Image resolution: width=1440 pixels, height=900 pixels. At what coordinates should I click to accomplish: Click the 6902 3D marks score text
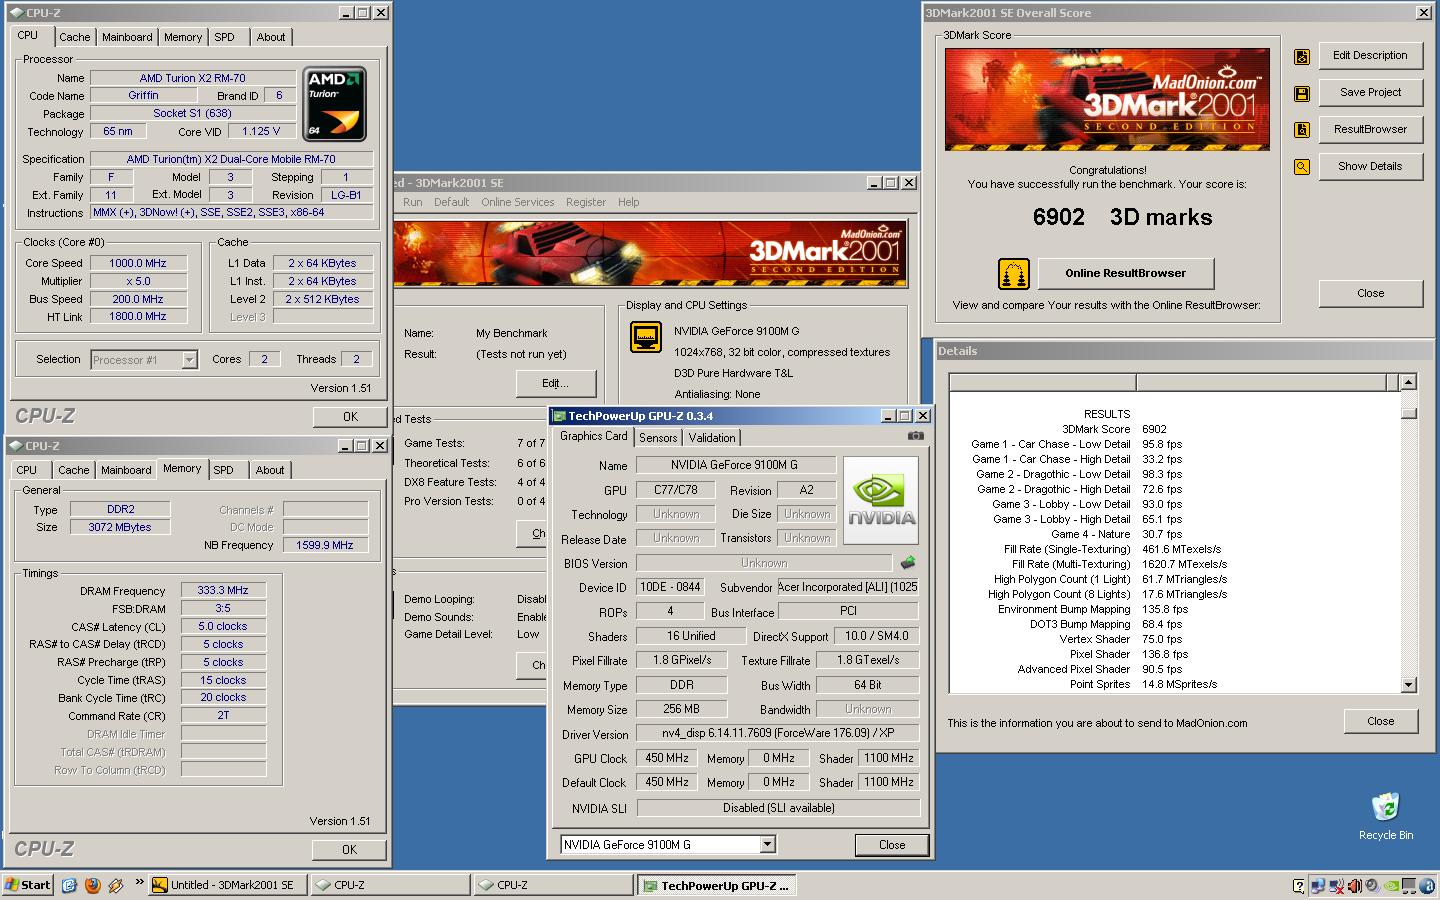(x=1122, y=217)
